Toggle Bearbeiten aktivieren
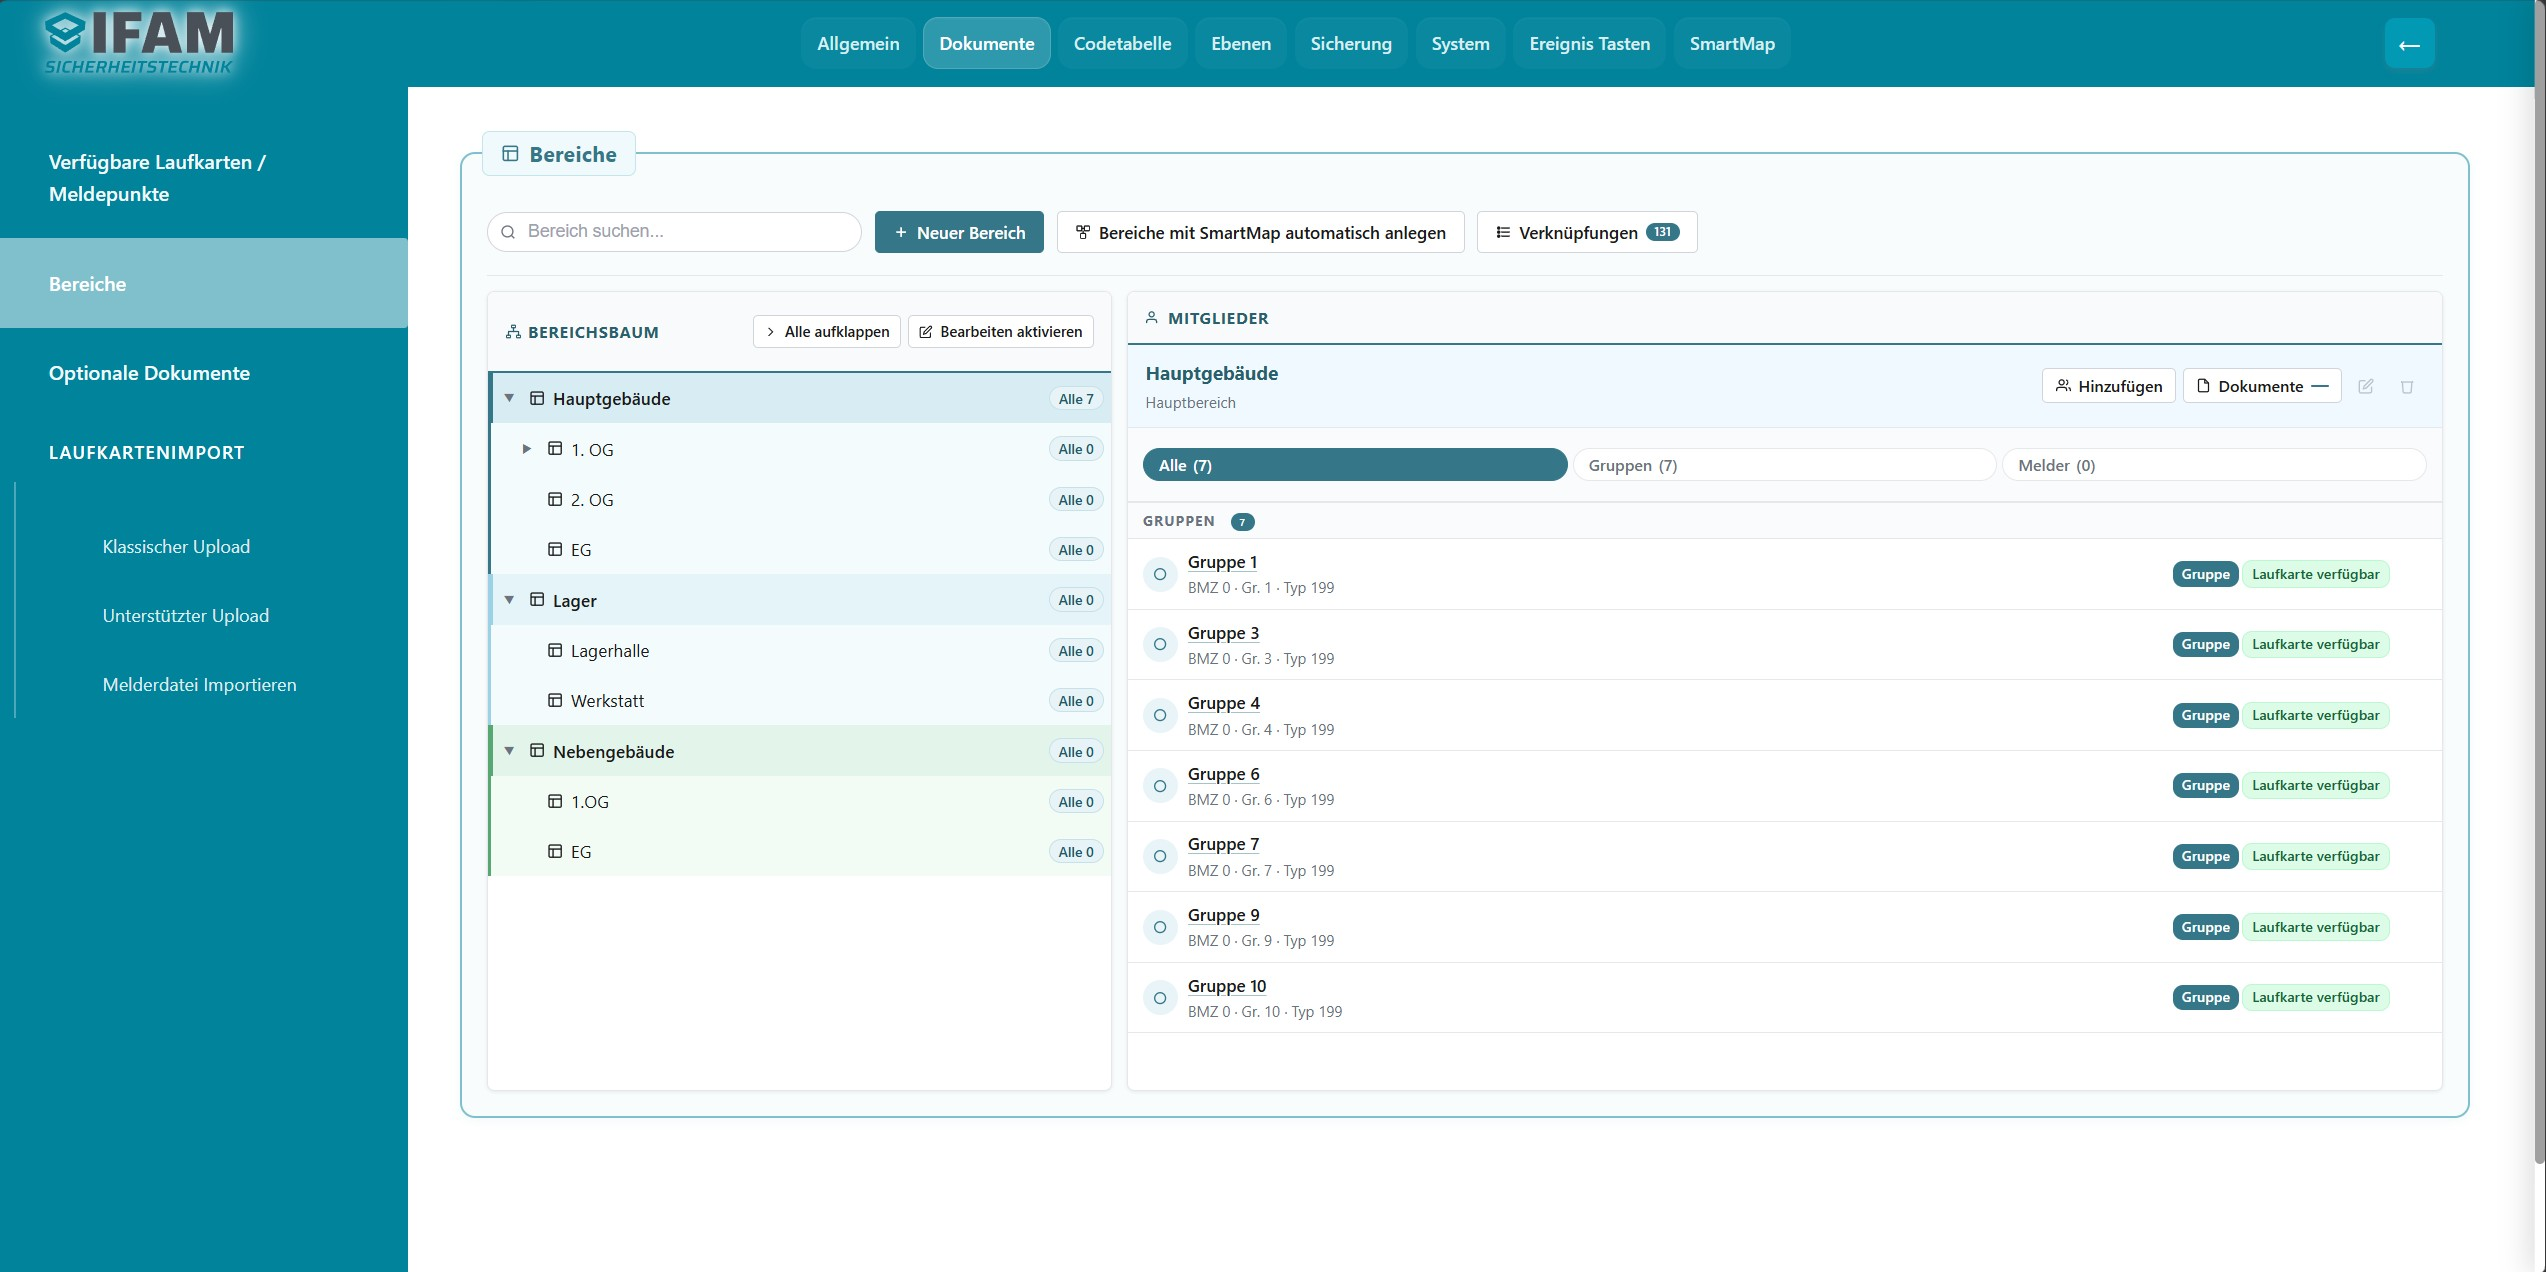The width and height of the screenshot is (2546, 1272). pos(1001,332)
